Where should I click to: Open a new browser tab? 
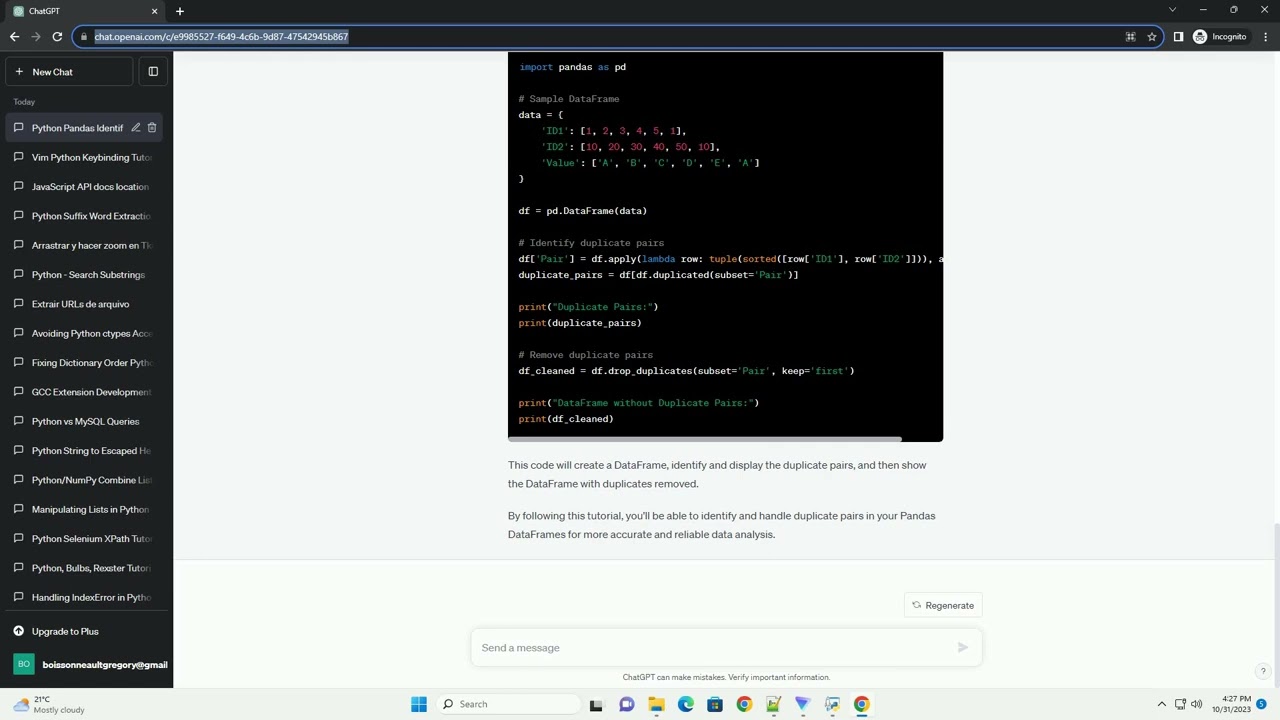pyautogui.click(x=180, y=11)
